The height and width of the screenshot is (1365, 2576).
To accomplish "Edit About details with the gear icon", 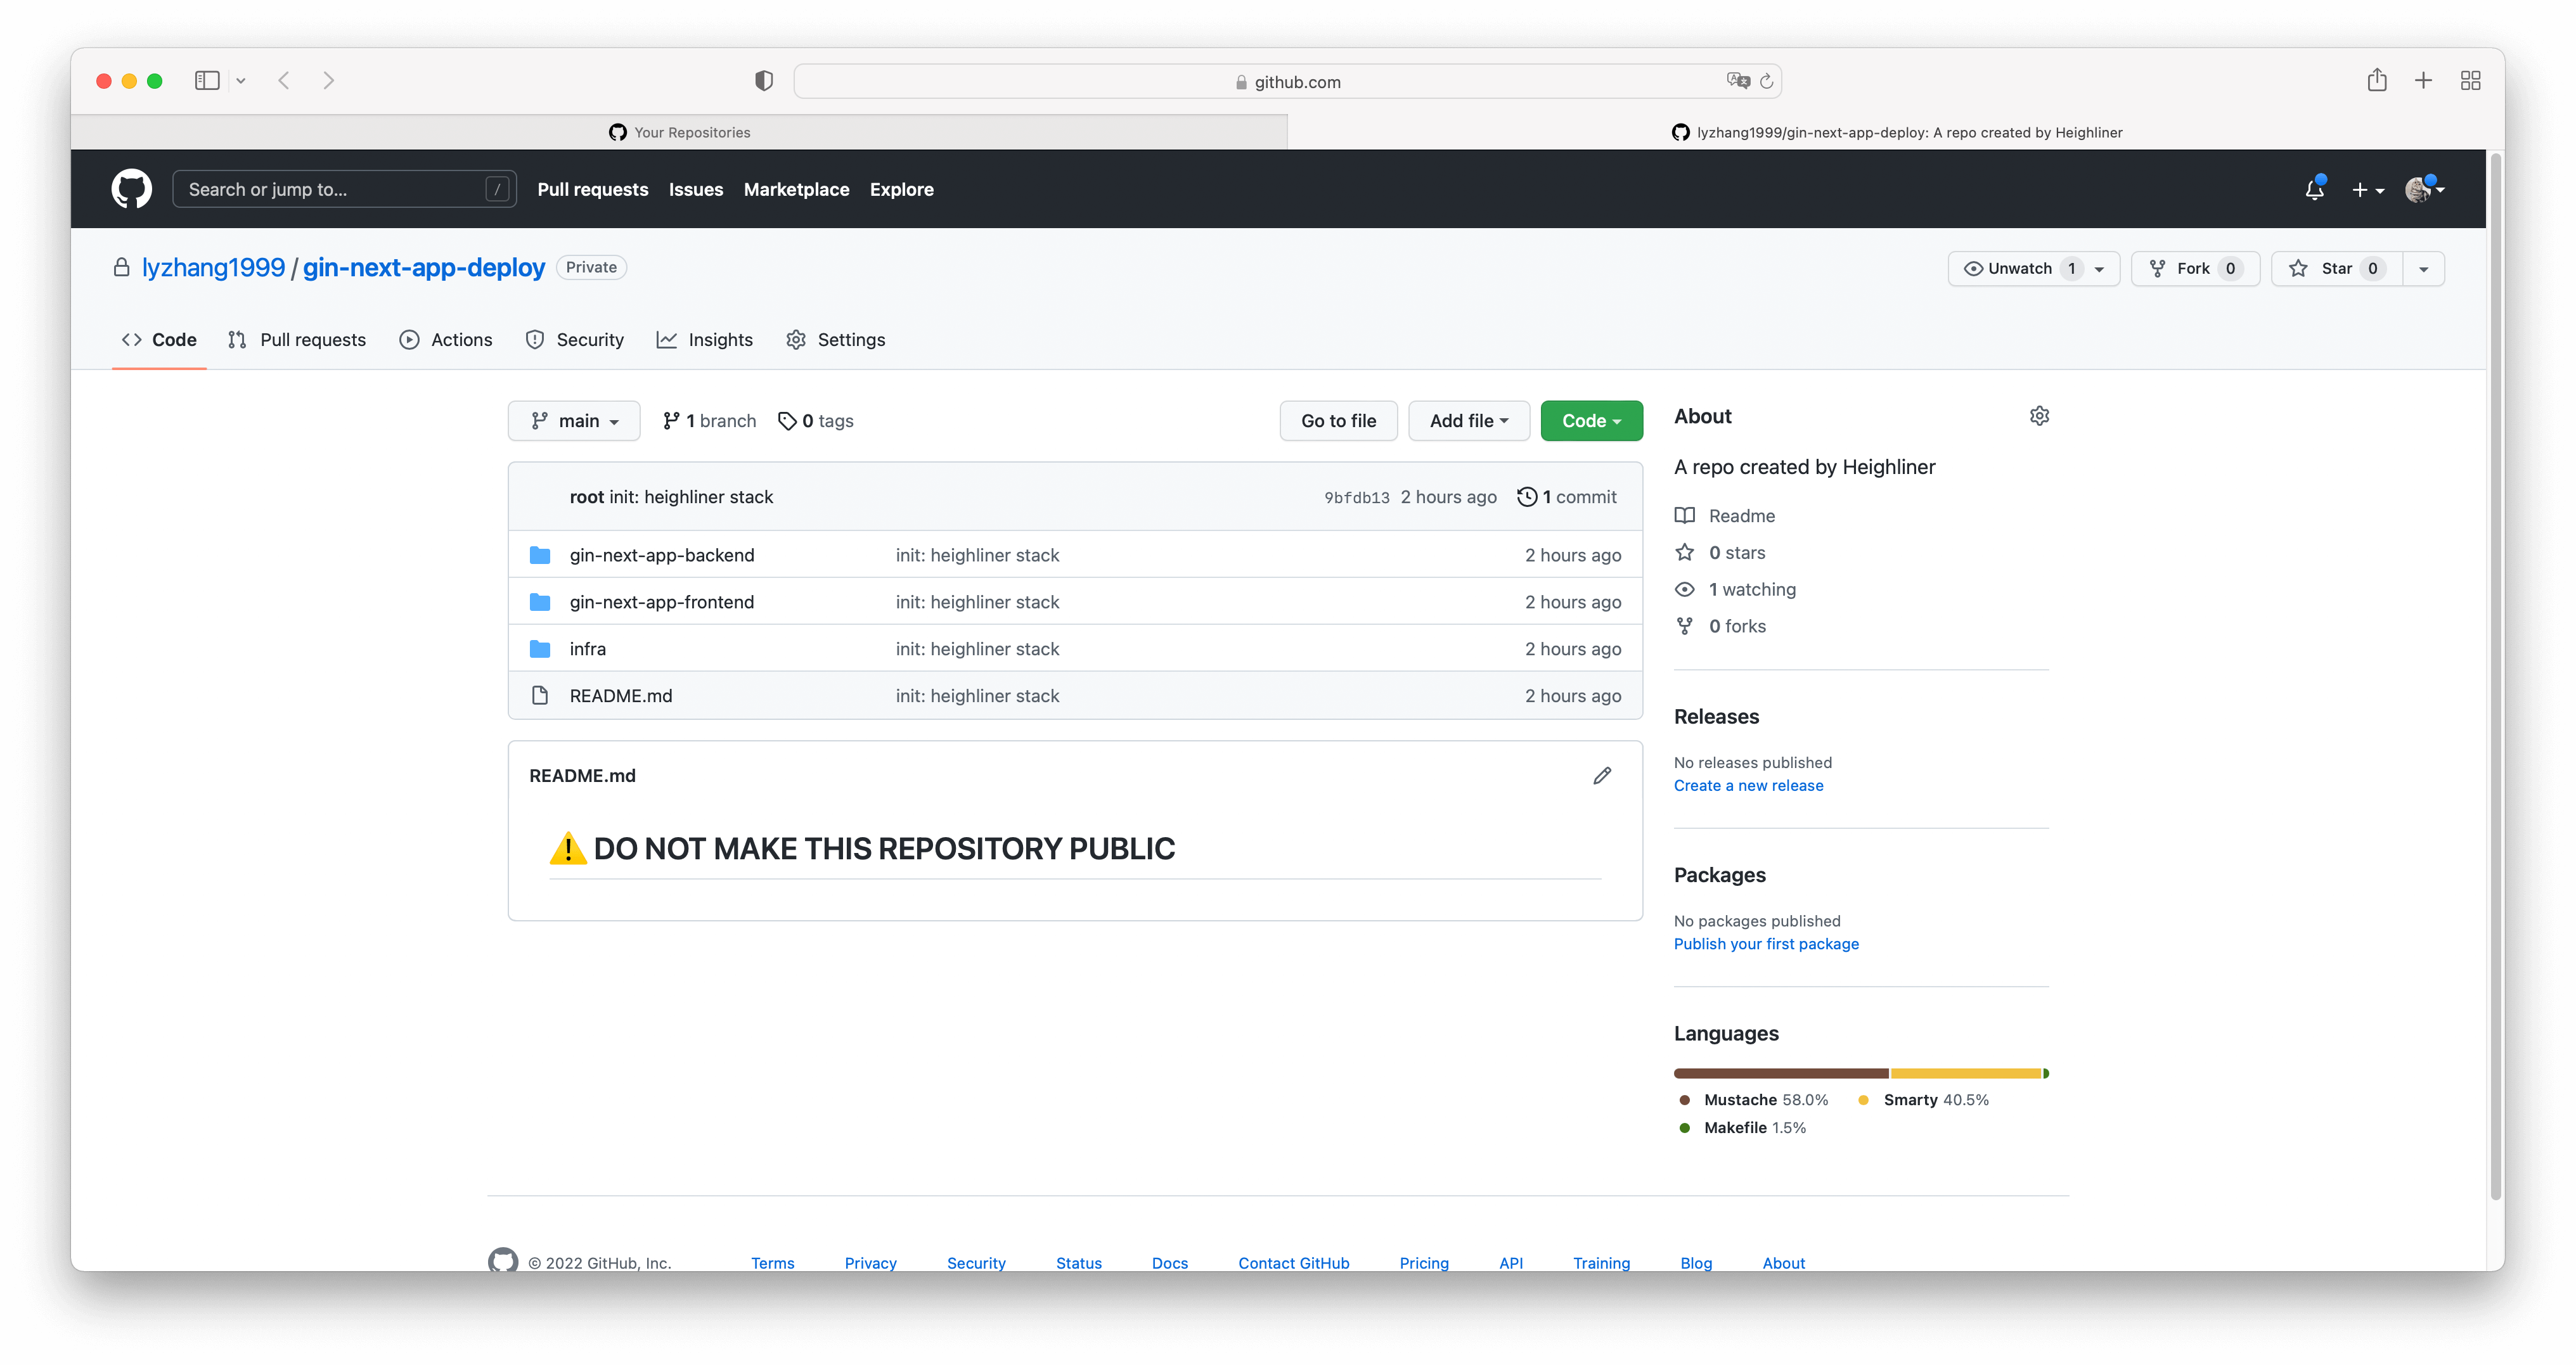I will point(2039,416).
